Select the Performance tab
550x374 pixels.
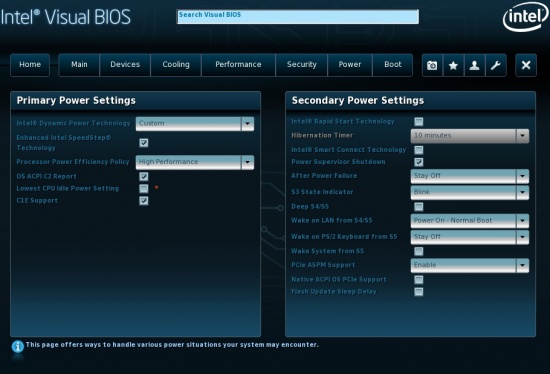pyautogui.click(x=239, y=65)
